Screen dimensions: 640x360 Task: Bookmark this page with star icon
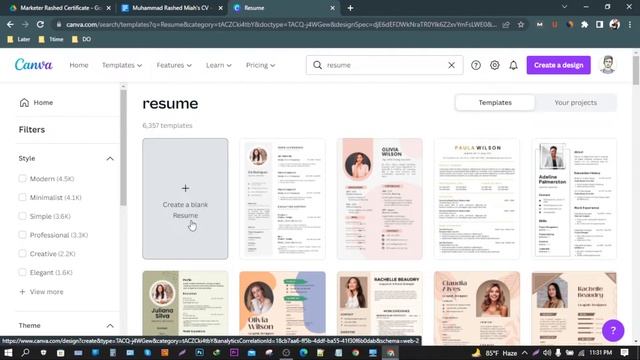521,24
